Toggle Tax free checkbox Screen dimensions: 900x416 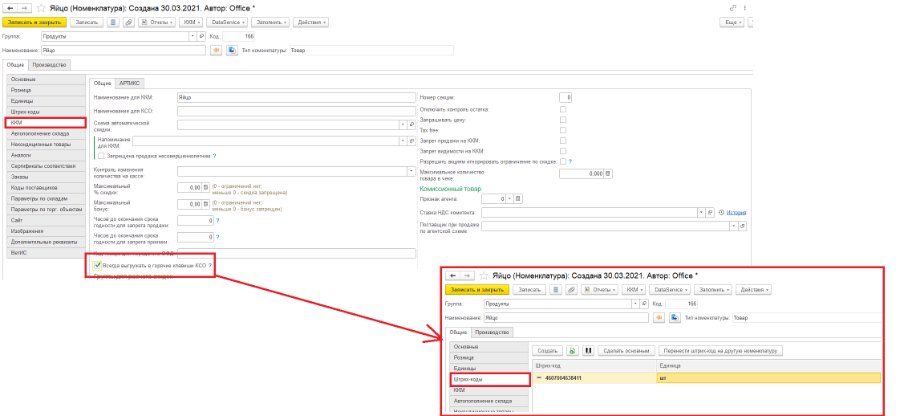point(563,130)
